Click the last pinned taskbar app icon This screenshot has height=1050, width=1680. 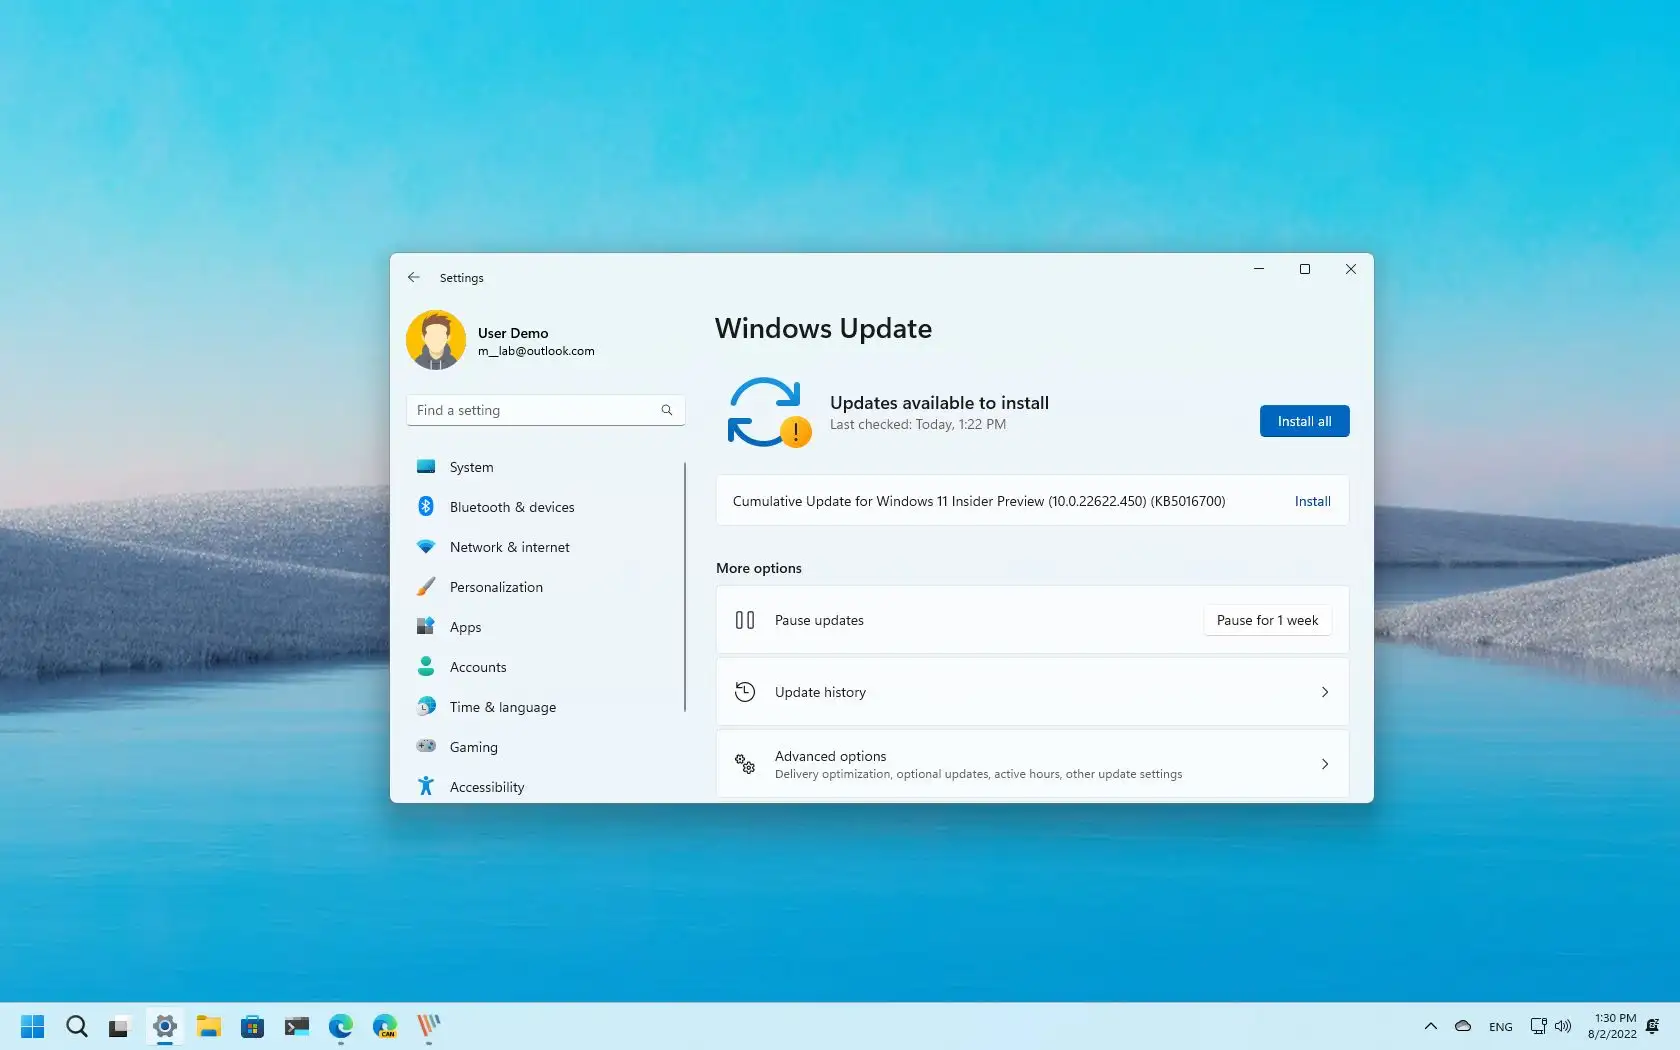tap(429, 1026)
